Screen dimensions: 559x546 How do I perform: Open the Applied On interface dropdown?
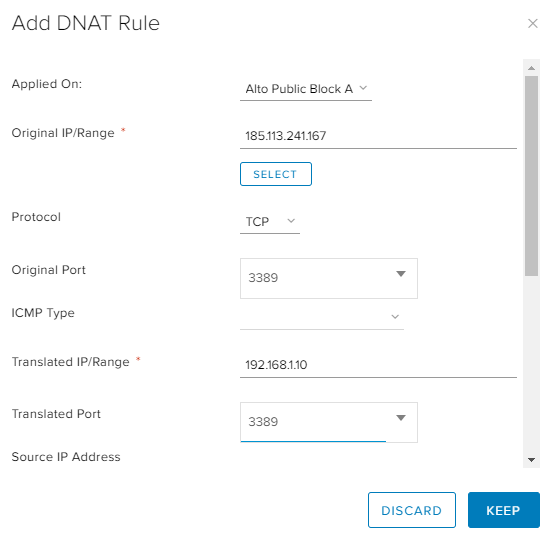306,89
